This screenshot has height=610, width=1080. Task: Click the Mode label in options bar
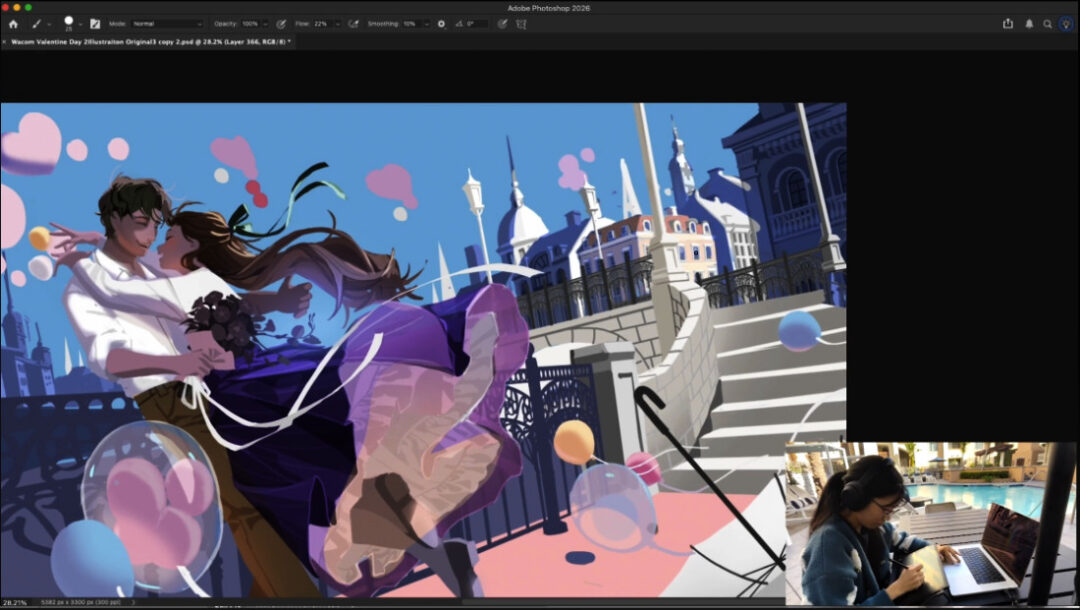tap(117, 23)
